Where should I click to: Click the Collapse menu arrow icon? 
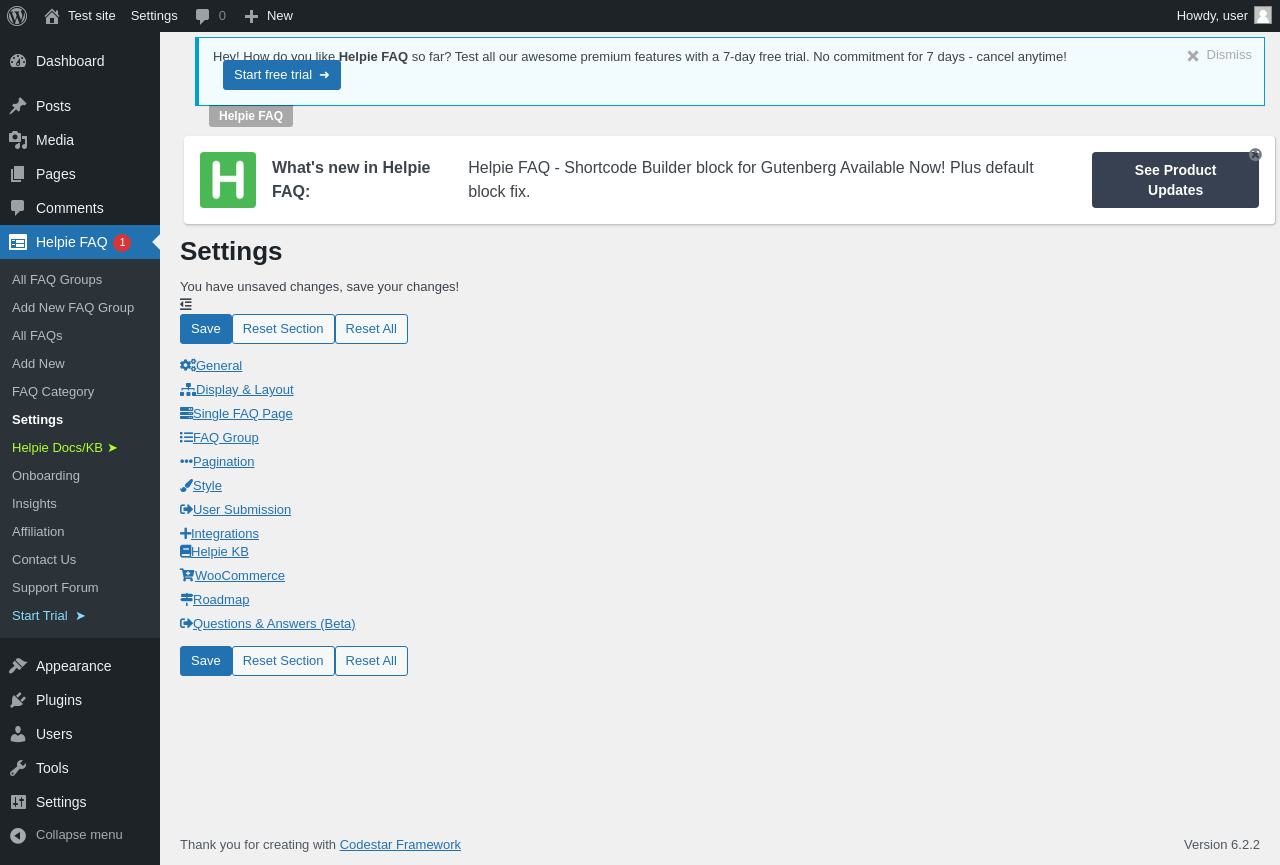(18, 835)
